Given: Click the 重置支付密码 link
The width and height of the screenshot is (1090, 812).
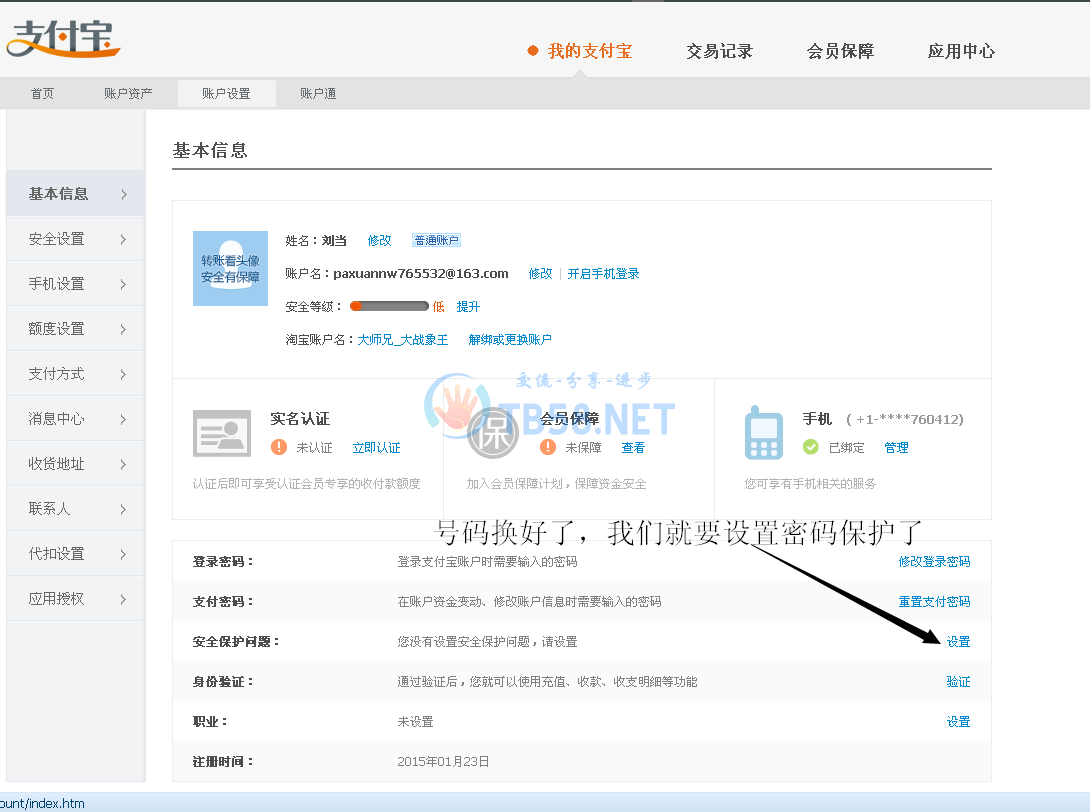Looking at the screenshot, I should [934, 602].
